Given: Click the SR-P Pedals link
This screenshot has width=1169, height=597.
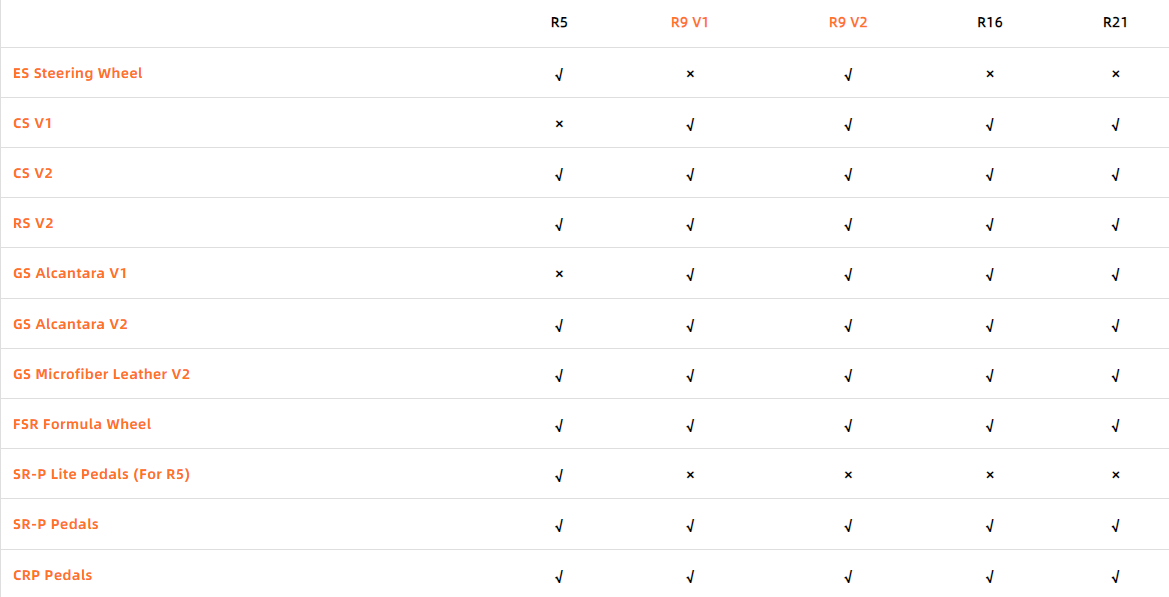Looking at the screenshot, I should pyautogui.click(x=56, y=524).
